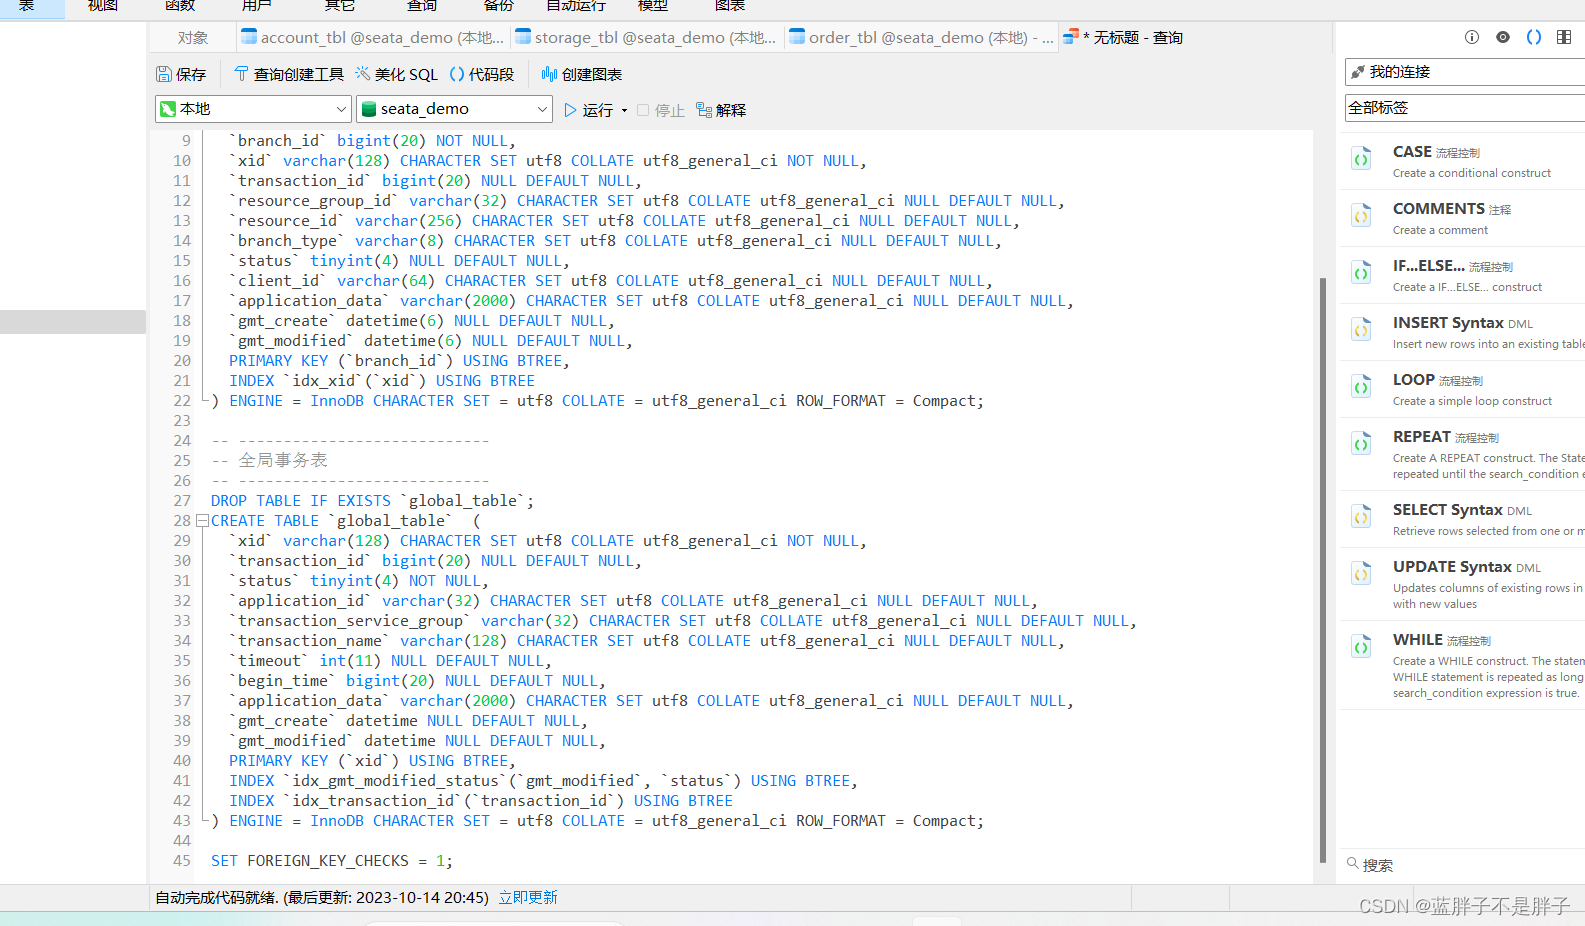Select the blue parentheses snippet pane icon

point(1534,37)
